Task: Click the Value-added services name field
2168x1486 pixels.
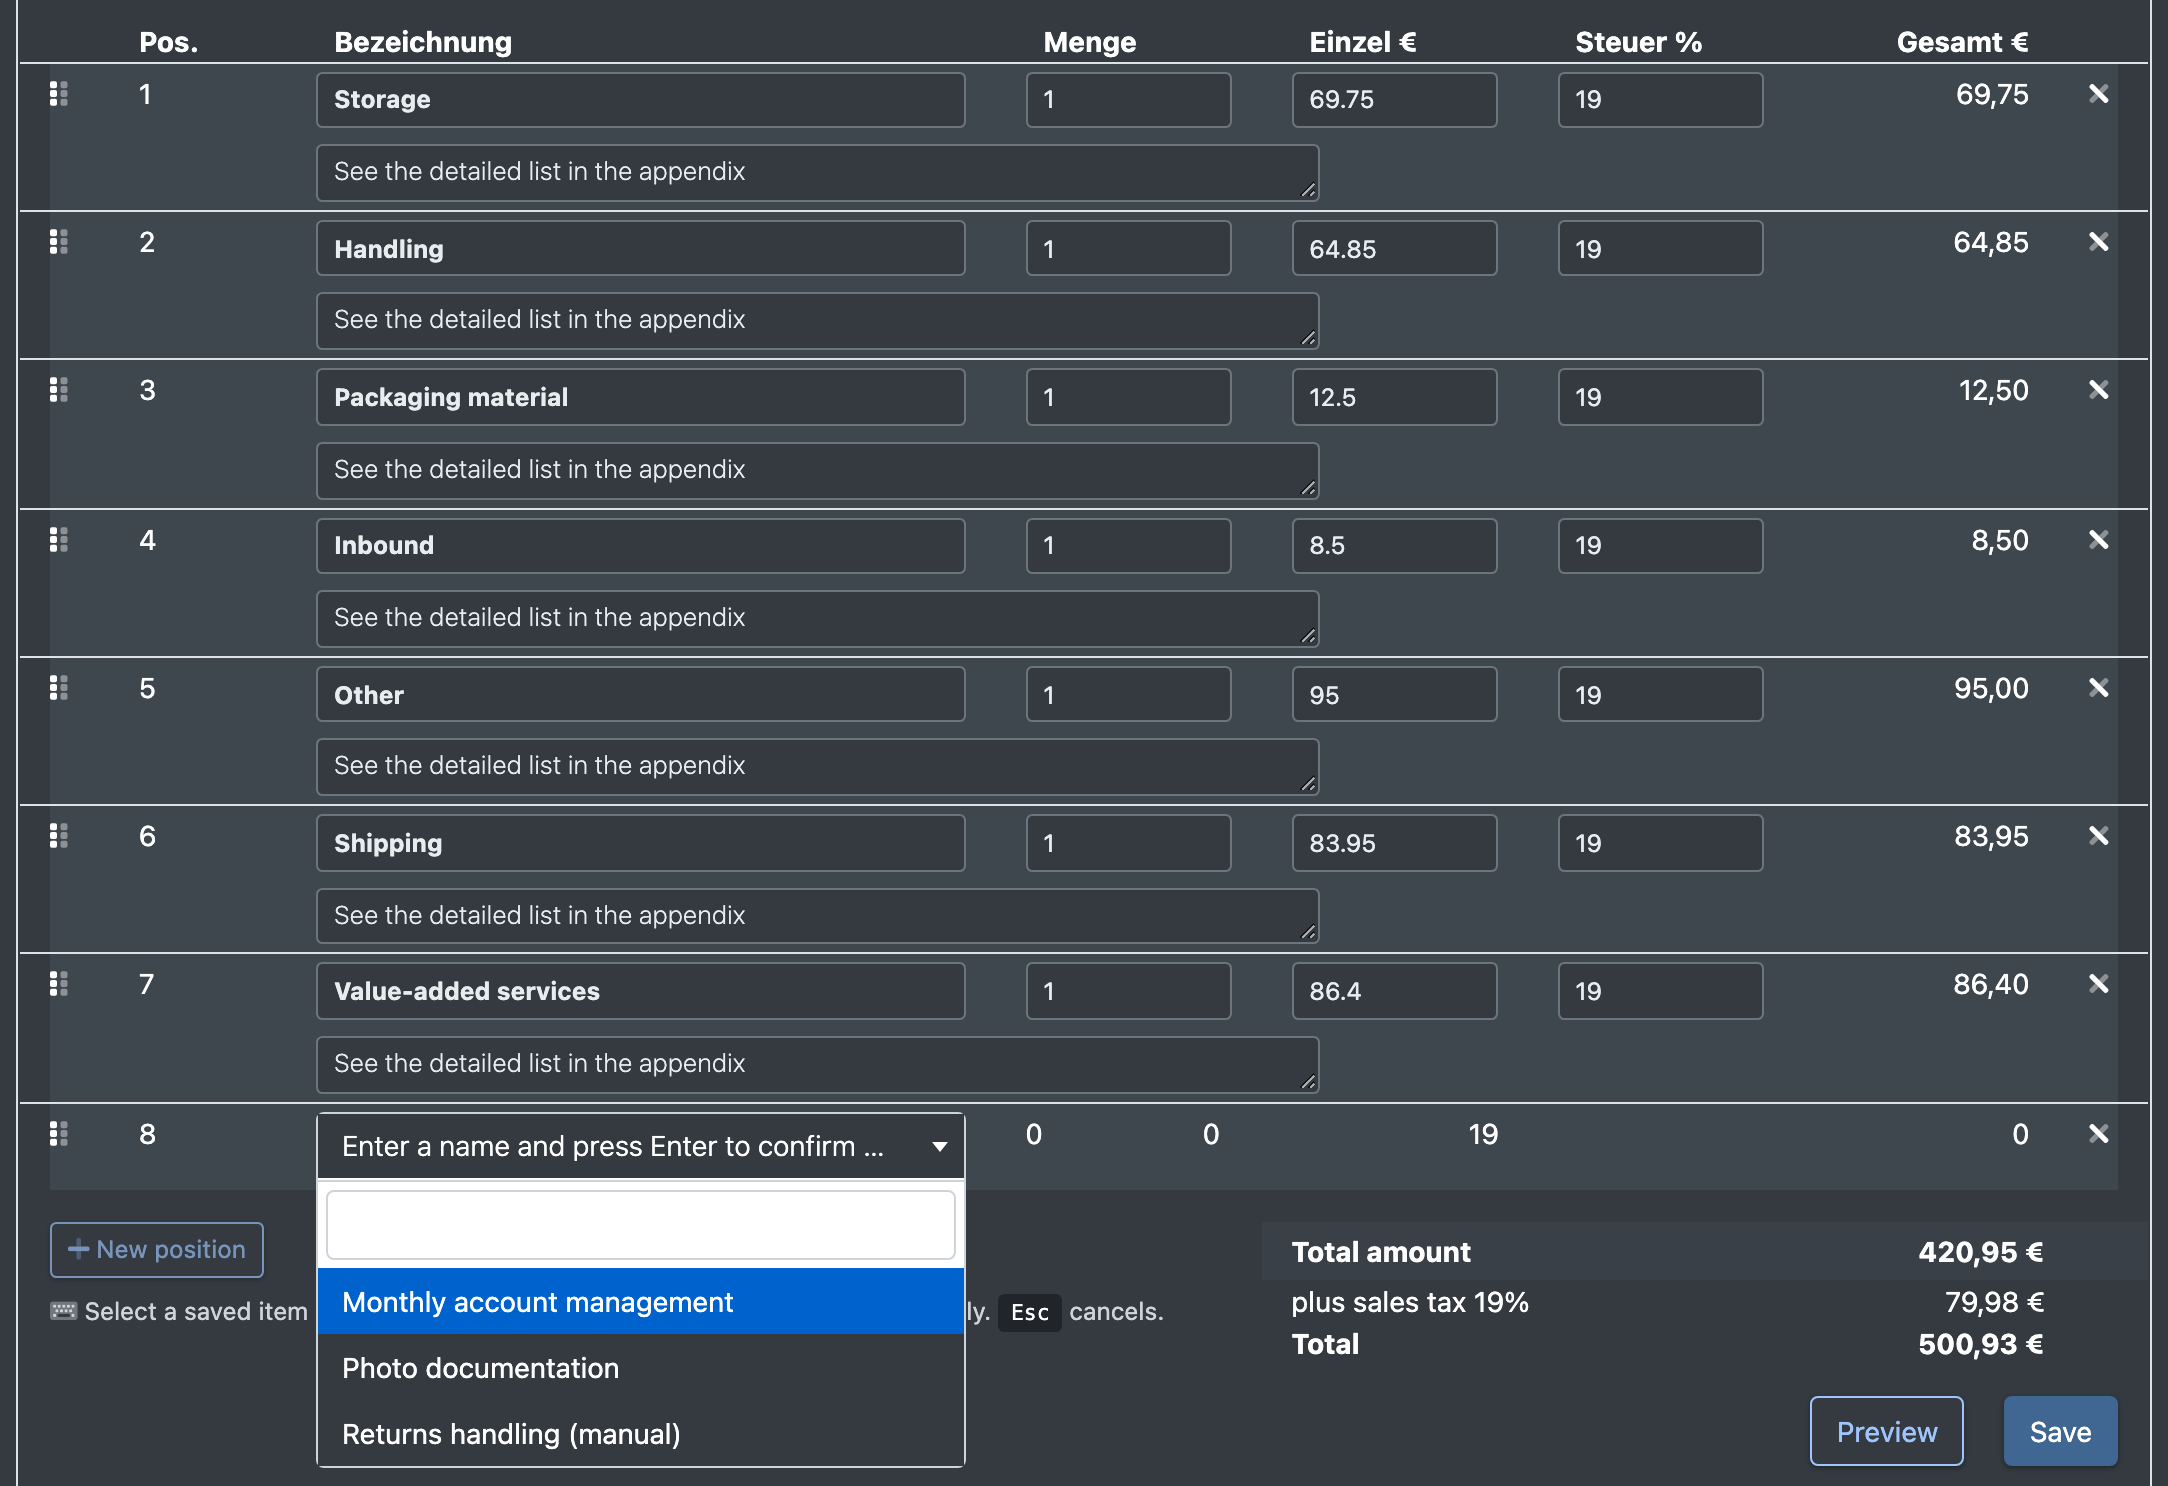Action: coord(641,991)
